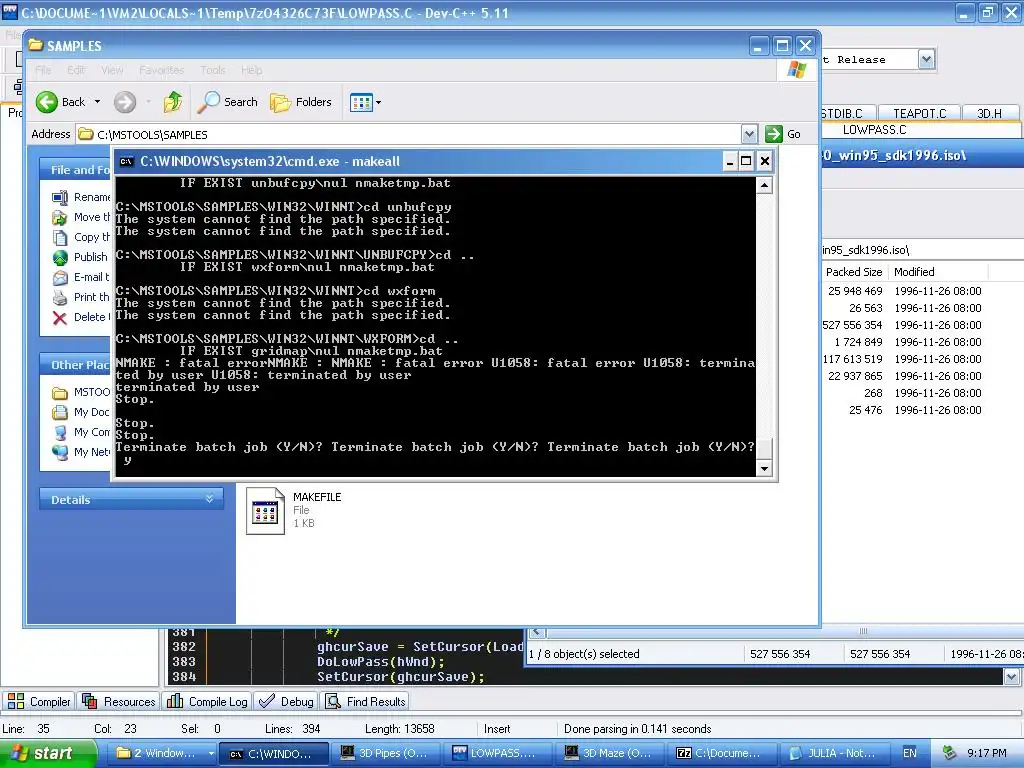Click the Rename task icon
The height and width of the screenshot is (768, 1024).
pyautogui.click(x=60, y=197)
